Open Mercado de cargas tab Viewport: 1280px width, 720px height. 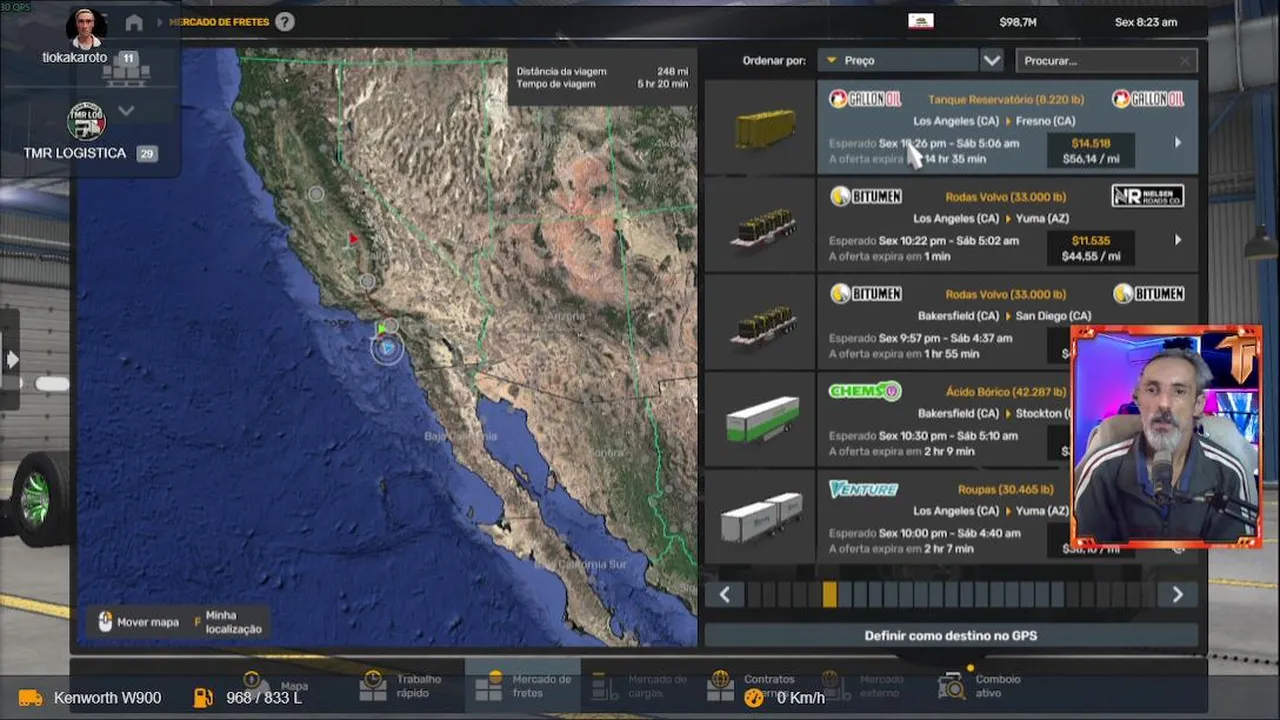pyautogui.click(x=639, y=685)
